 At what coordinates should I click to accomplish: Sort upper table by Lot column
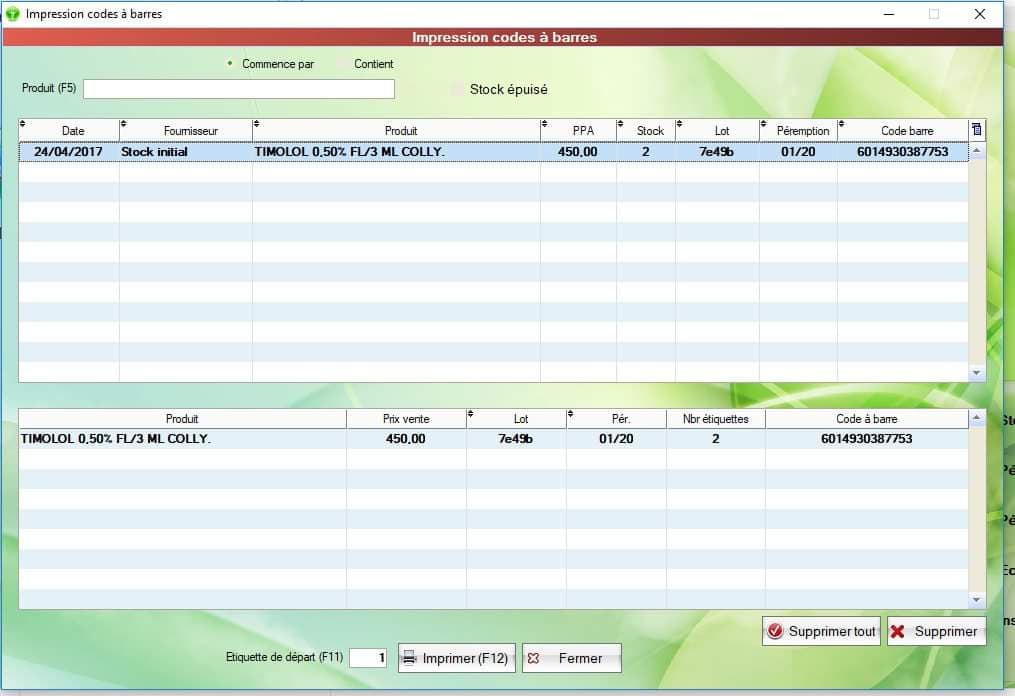coord(717,131)
